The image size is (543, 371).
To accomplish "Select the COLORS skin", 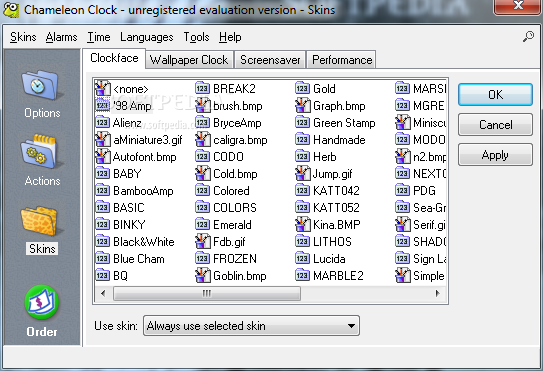I will pos(235,207).
